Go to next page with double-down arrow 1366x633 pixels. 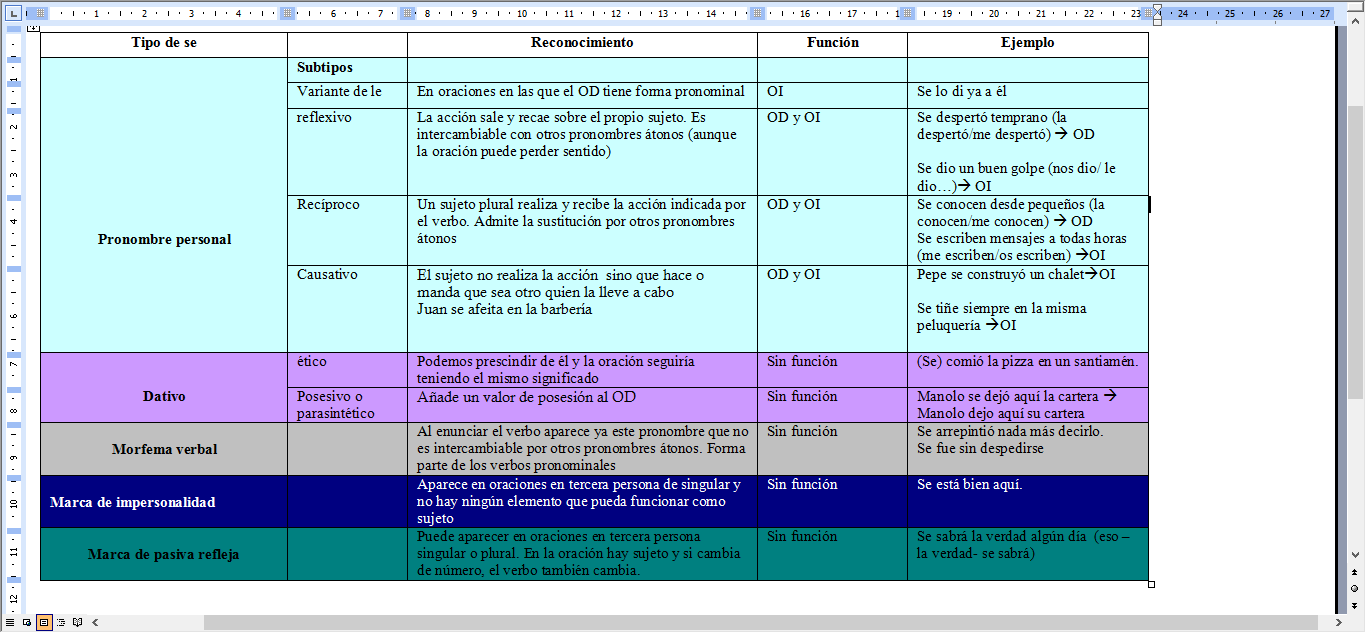(x=1356, y=604)
